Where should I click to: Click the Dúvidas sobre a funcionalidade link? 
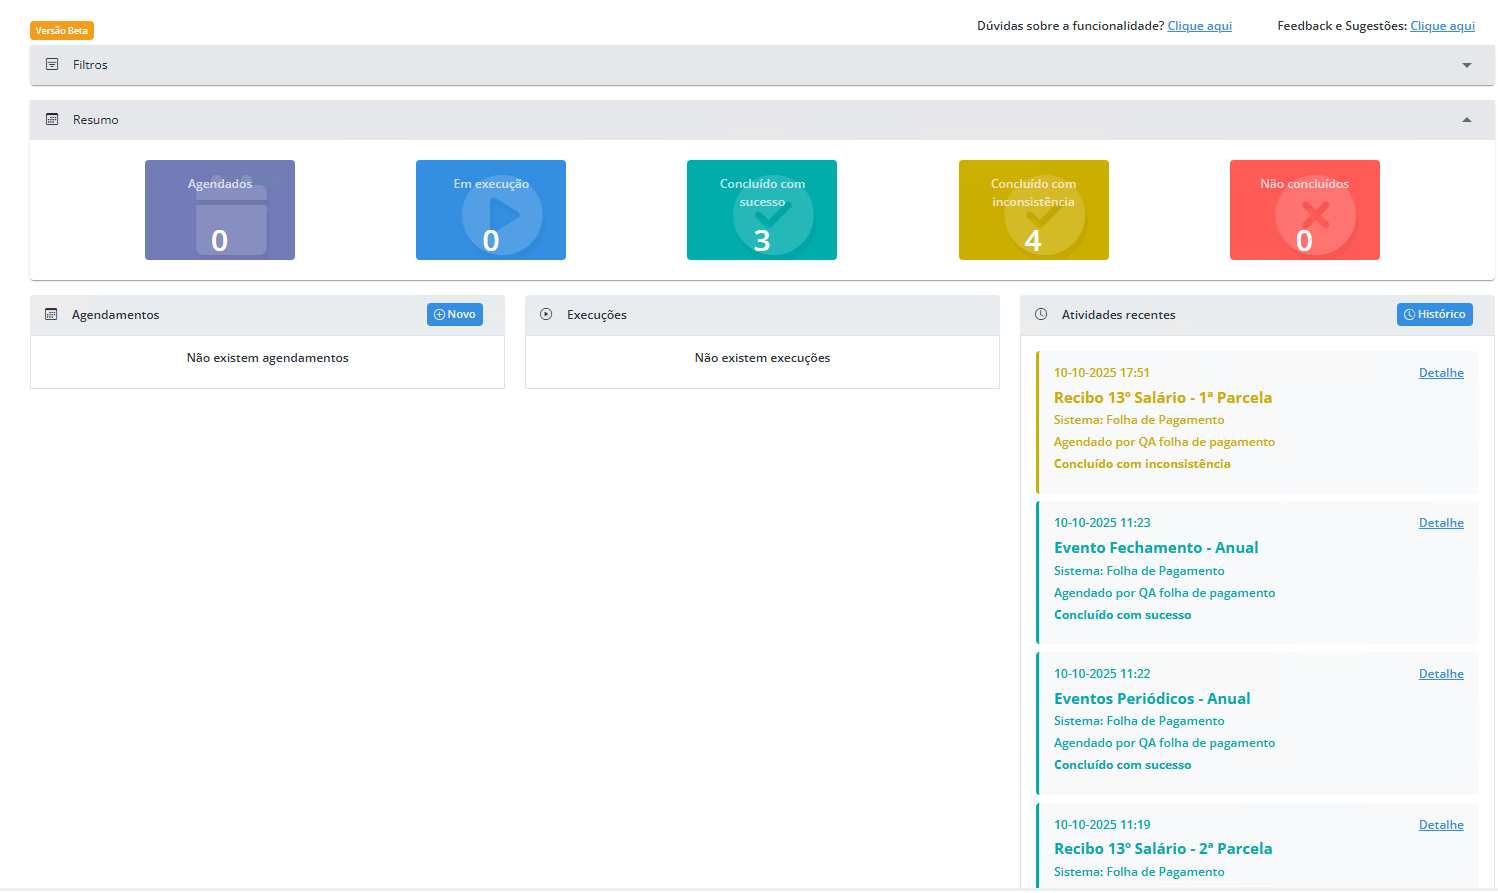(x=1199, y=26)
